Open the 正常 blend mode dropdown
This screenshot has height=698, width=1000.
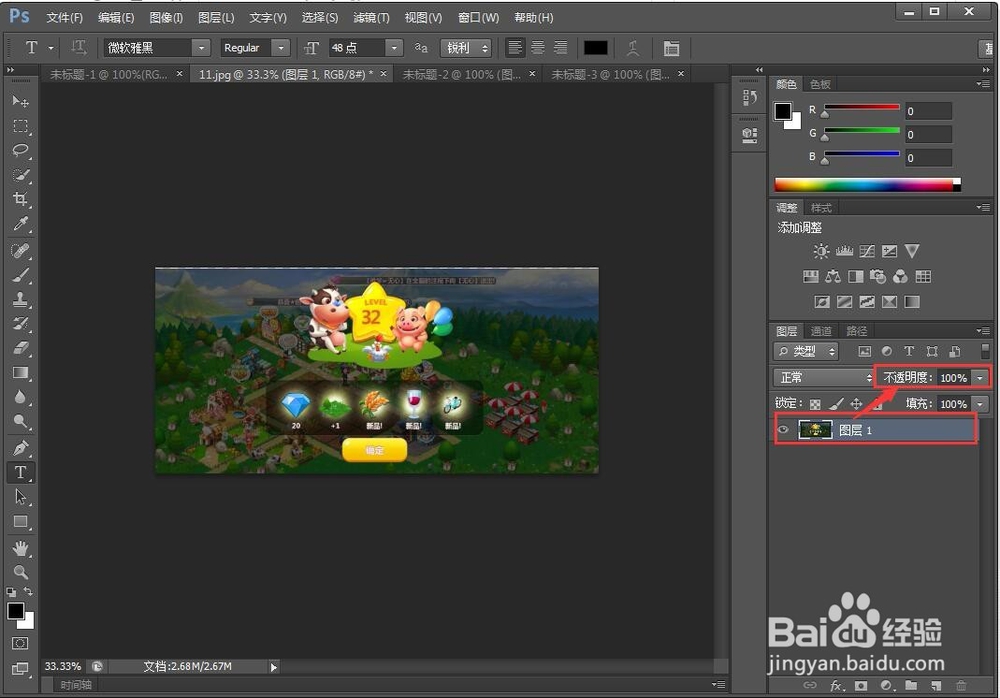click(823, 378)
